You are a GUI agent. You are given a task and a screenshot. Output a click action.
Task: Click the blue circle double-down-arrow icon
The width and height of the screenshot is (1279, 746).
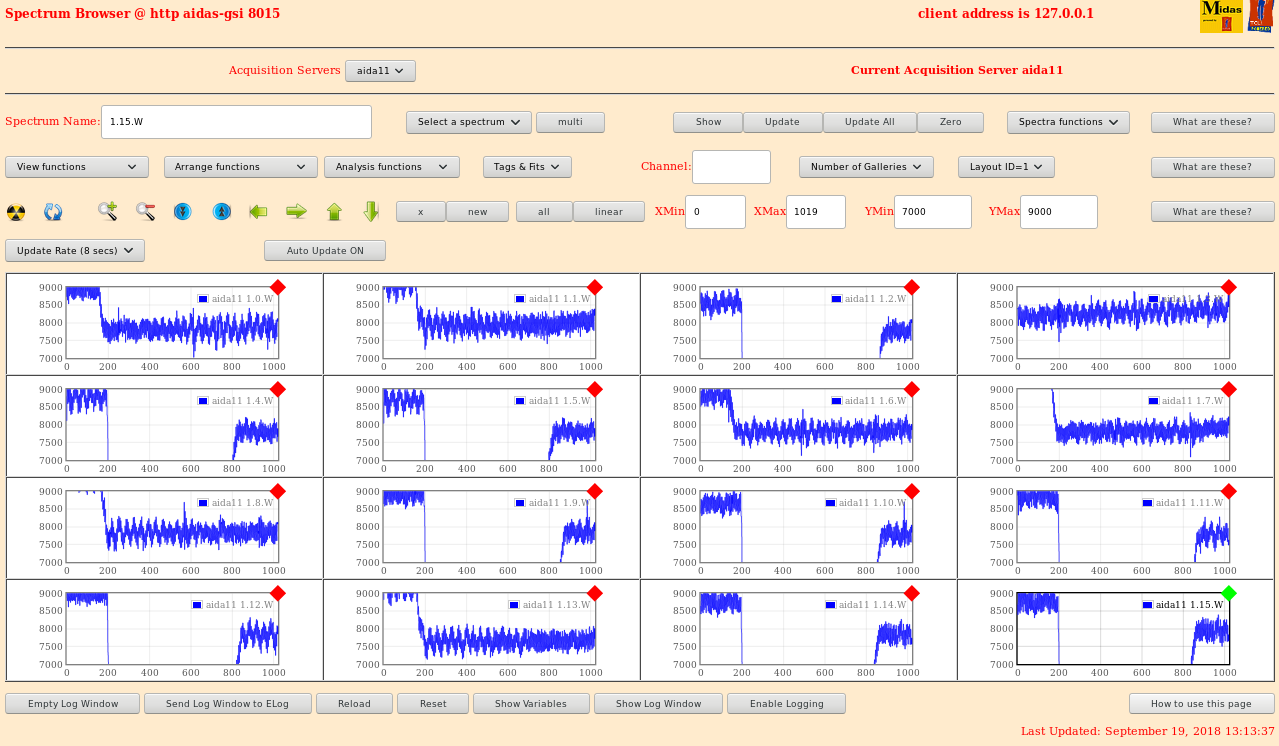(182, 211)
